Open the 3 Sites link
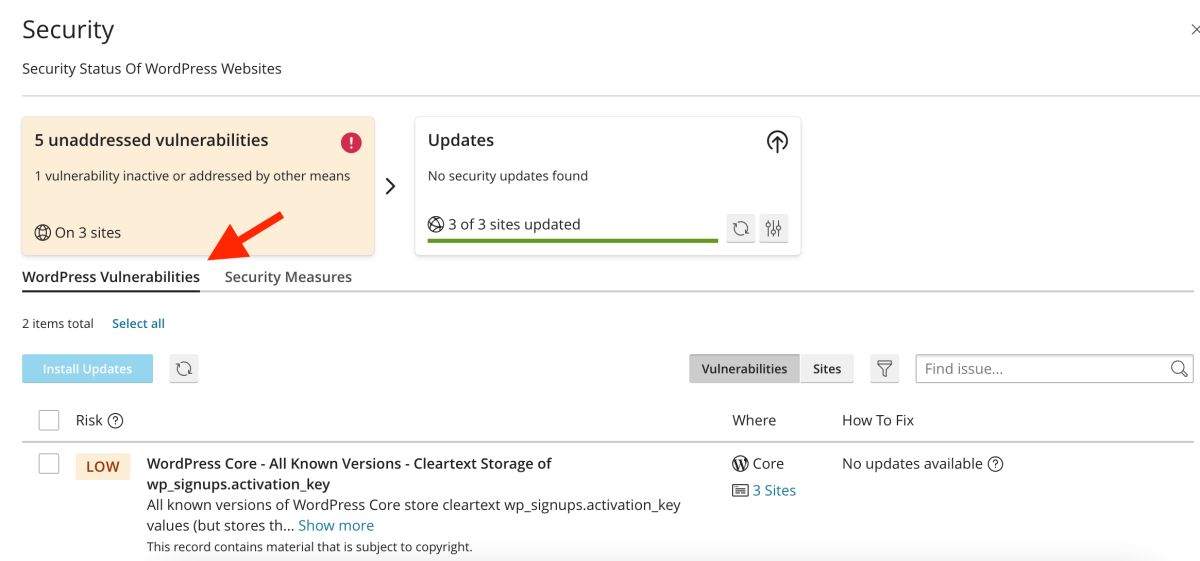The width and height of the screenshot is (1200, 561). pos(773,491)
